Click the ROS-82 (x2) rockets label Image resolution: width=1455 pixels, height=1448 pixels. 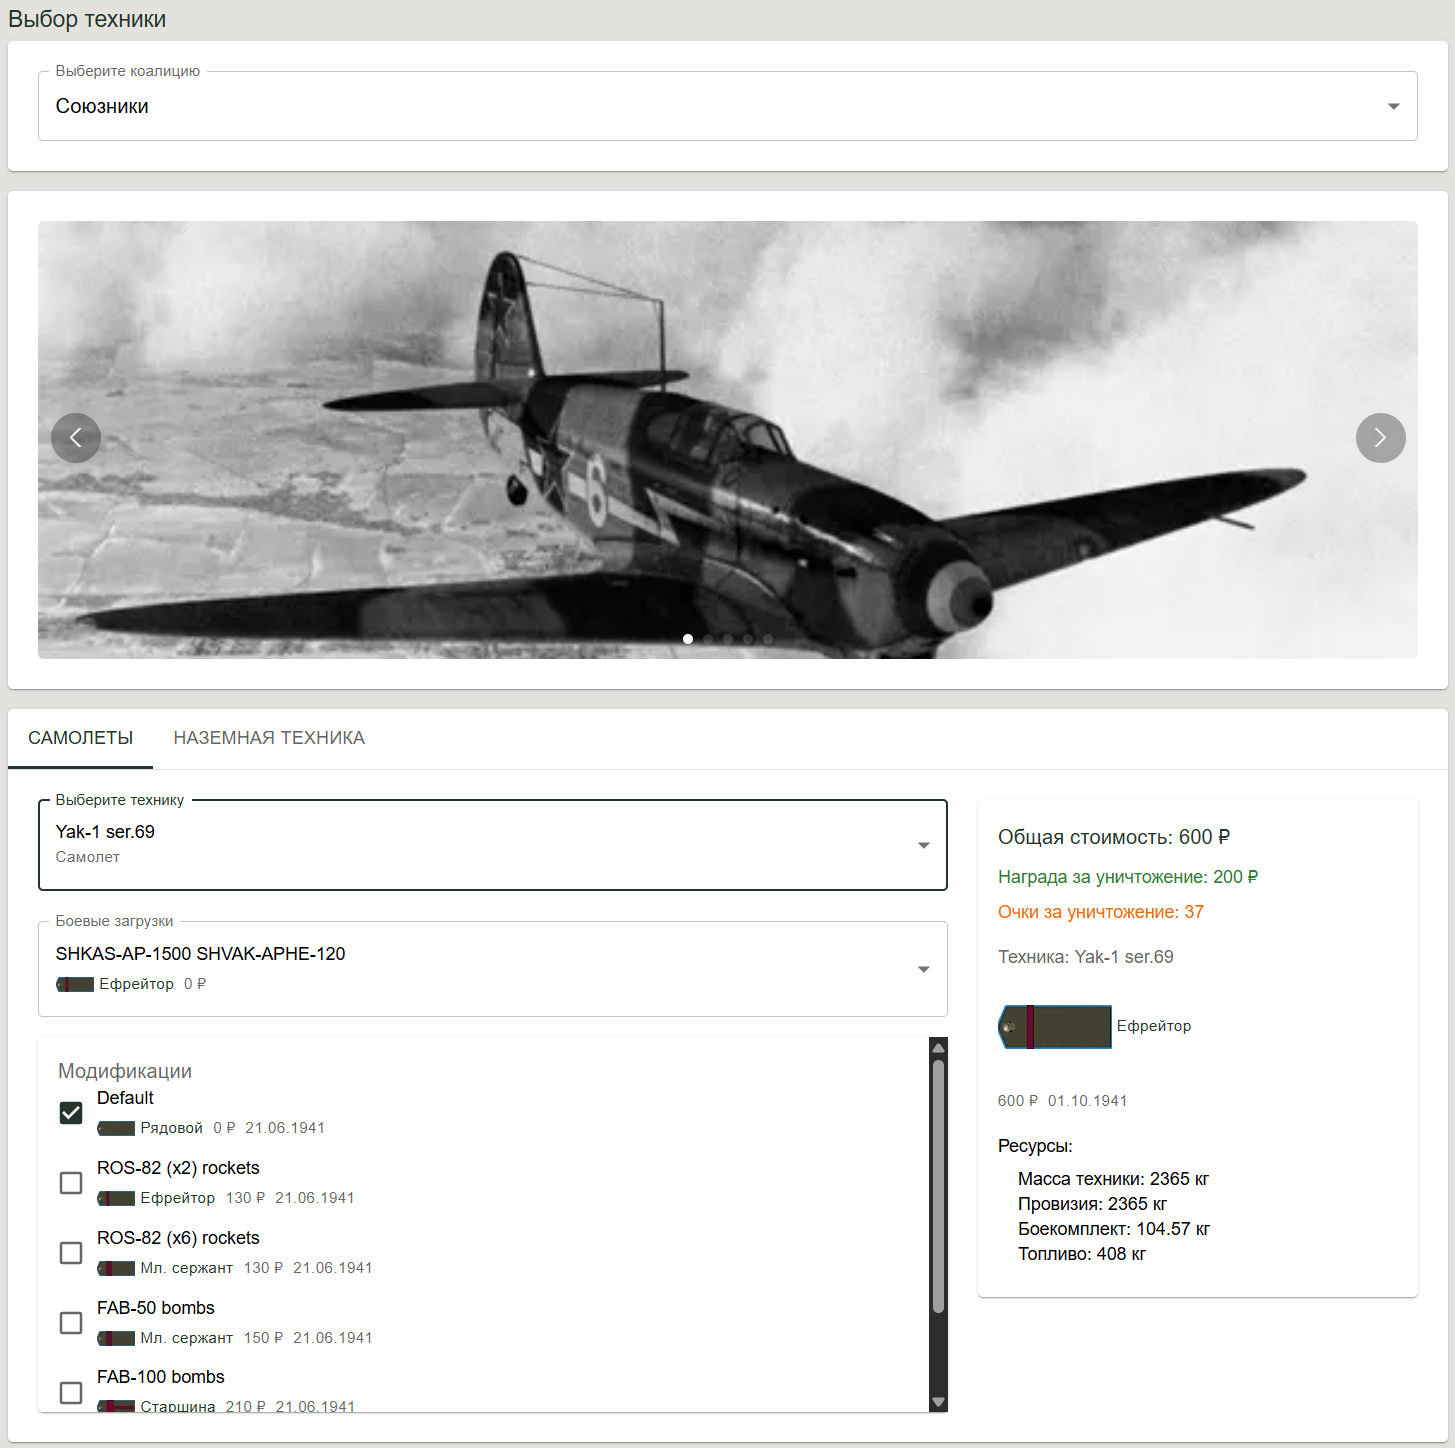pyautogui.click(x=178, y=1168)
